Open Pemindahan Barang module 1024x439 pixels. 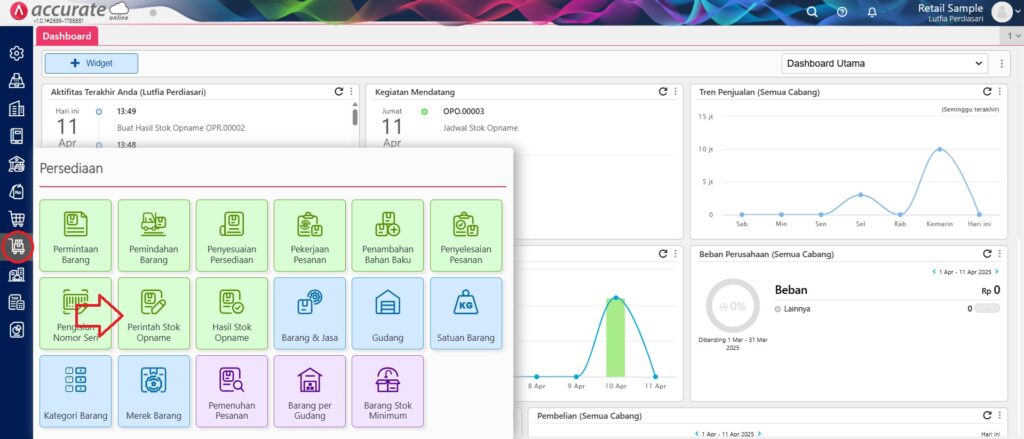pos(154,236)
